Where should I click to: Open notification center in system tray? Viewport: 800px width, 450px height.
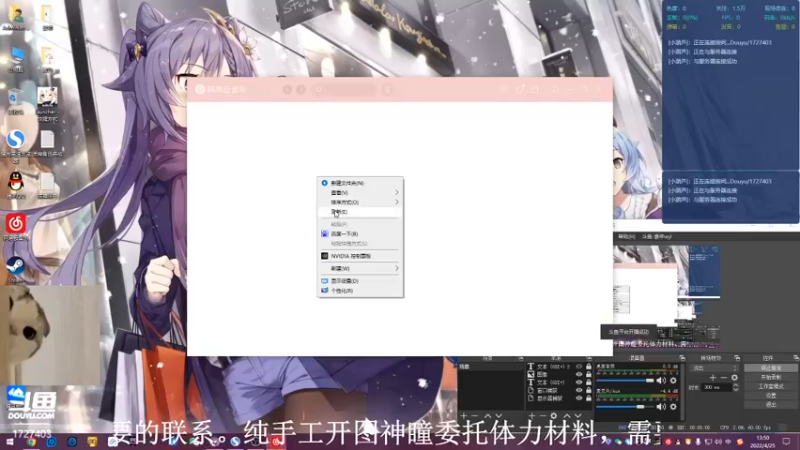786,441
